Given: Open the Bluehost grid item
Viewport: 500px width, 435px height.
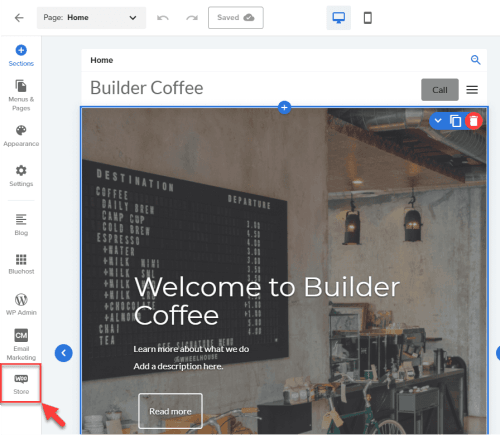Looking at the screenshot, I should click(21, 264).
